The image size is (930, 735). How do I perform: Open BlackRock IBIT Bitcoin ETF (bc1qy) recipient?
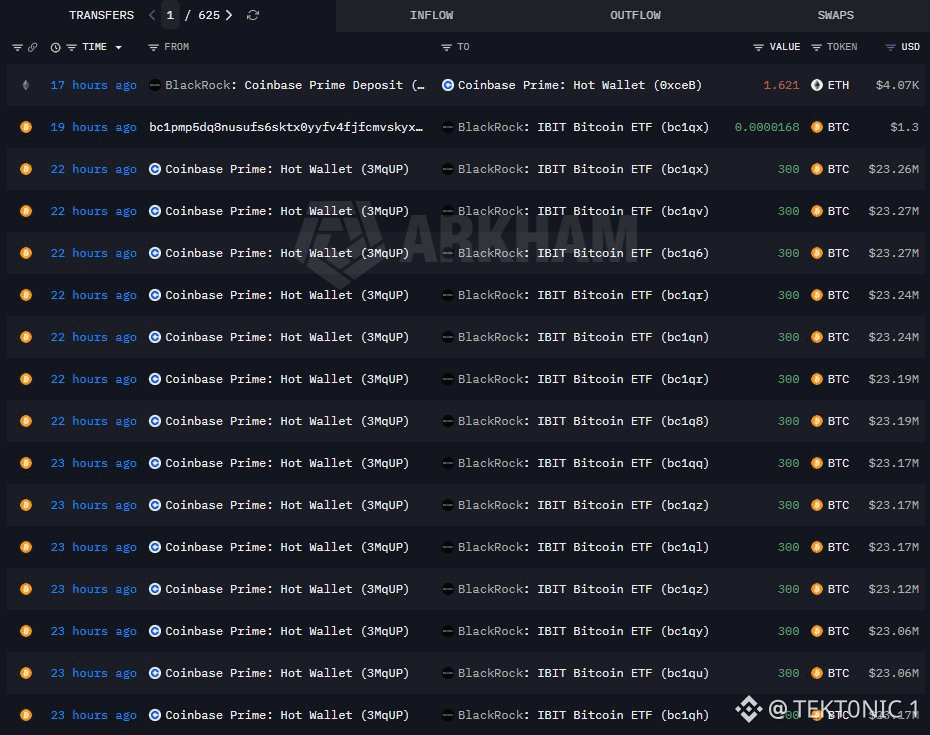[583, 631]
